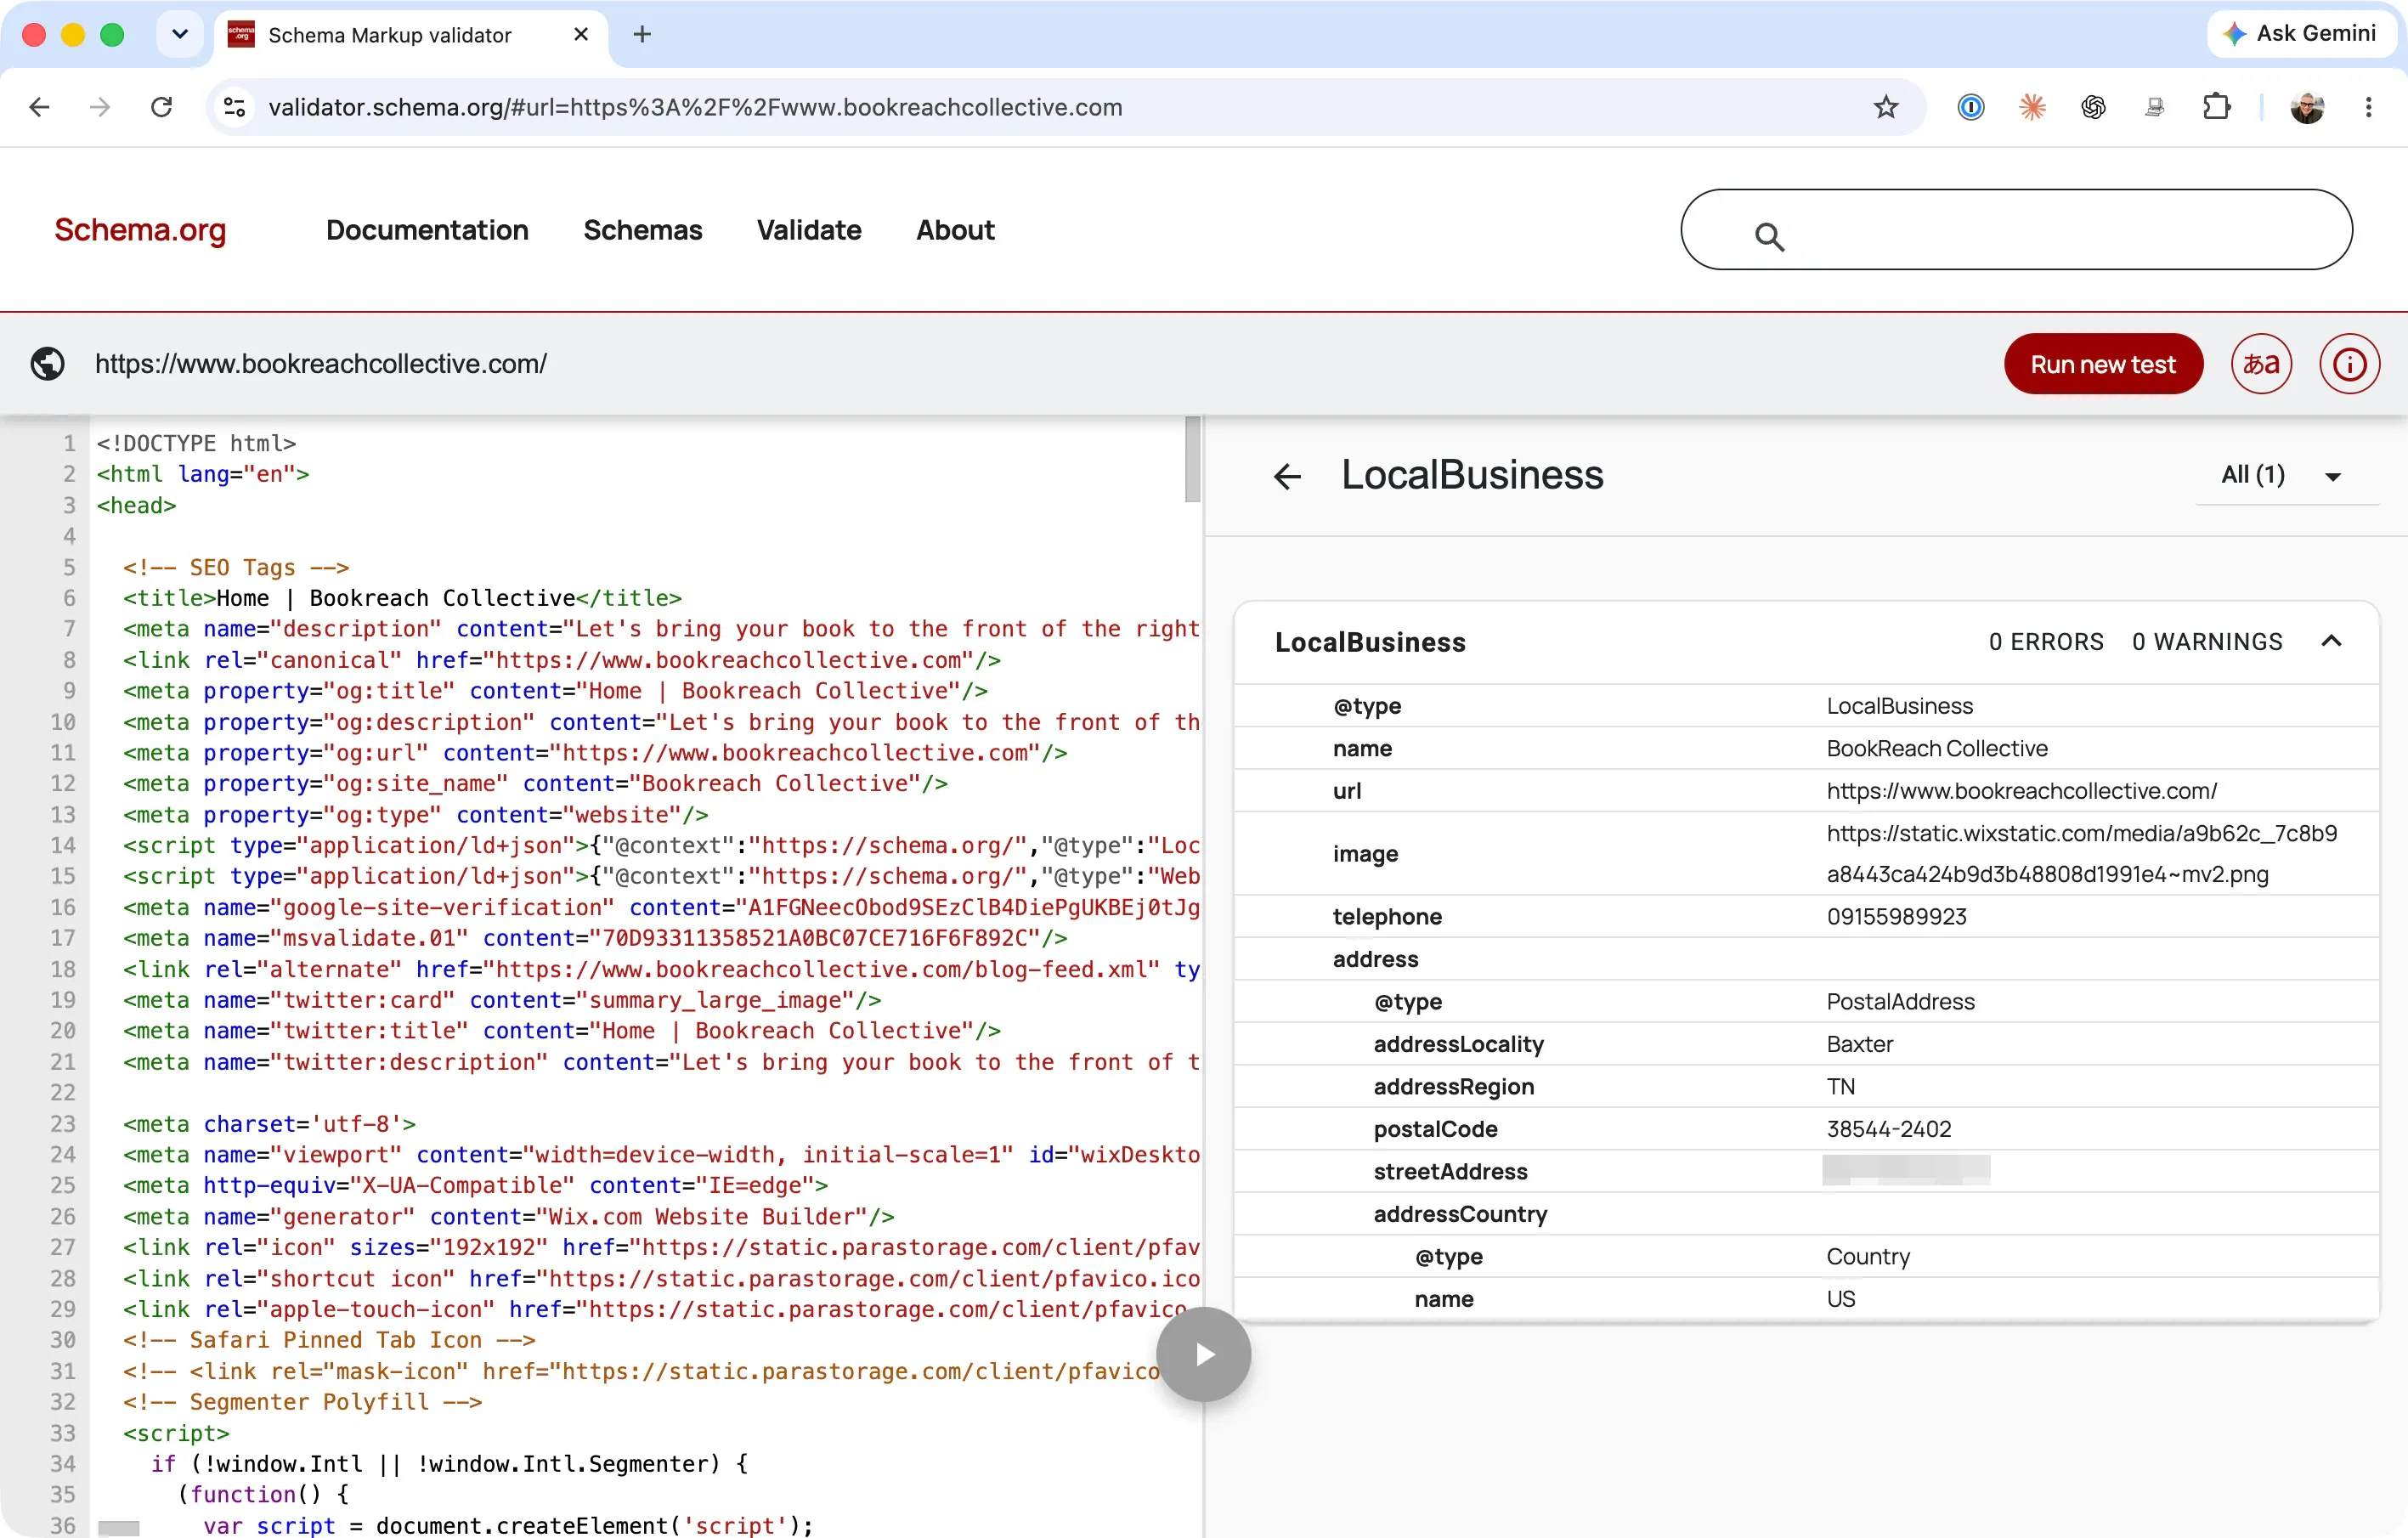Click the LocalBusiness url value
Image resolution: width=2408 pixels, height=1538 pixels.
click(x=2021, y=791)
